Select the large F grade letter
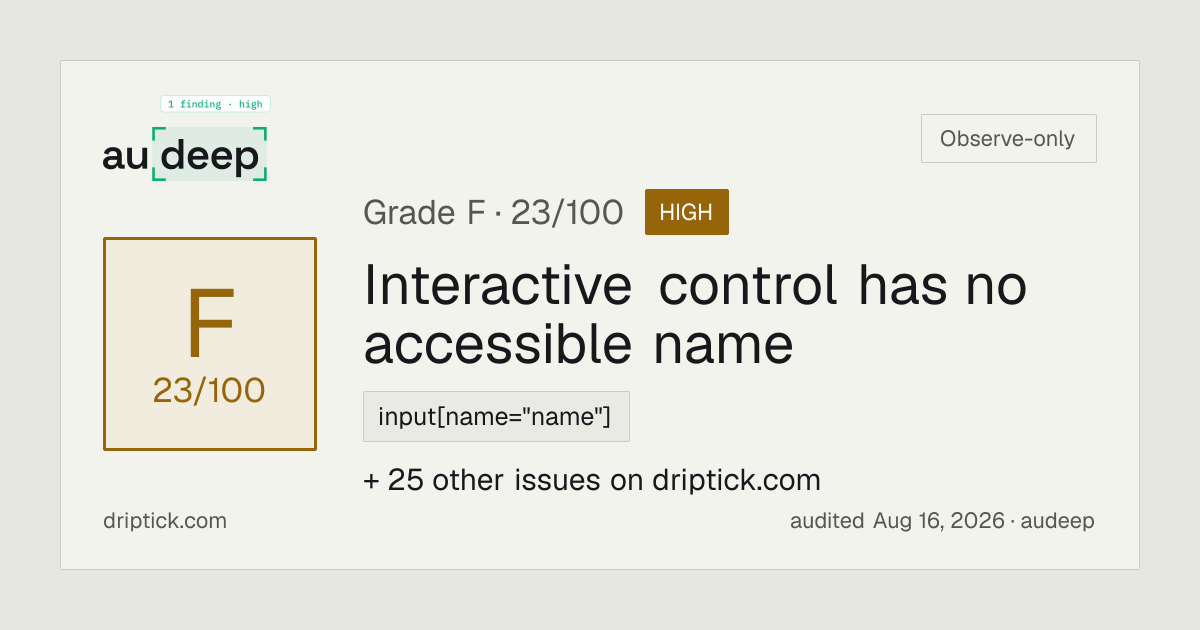The height and width of the screenshot is (630, 1200). (210, 324)
